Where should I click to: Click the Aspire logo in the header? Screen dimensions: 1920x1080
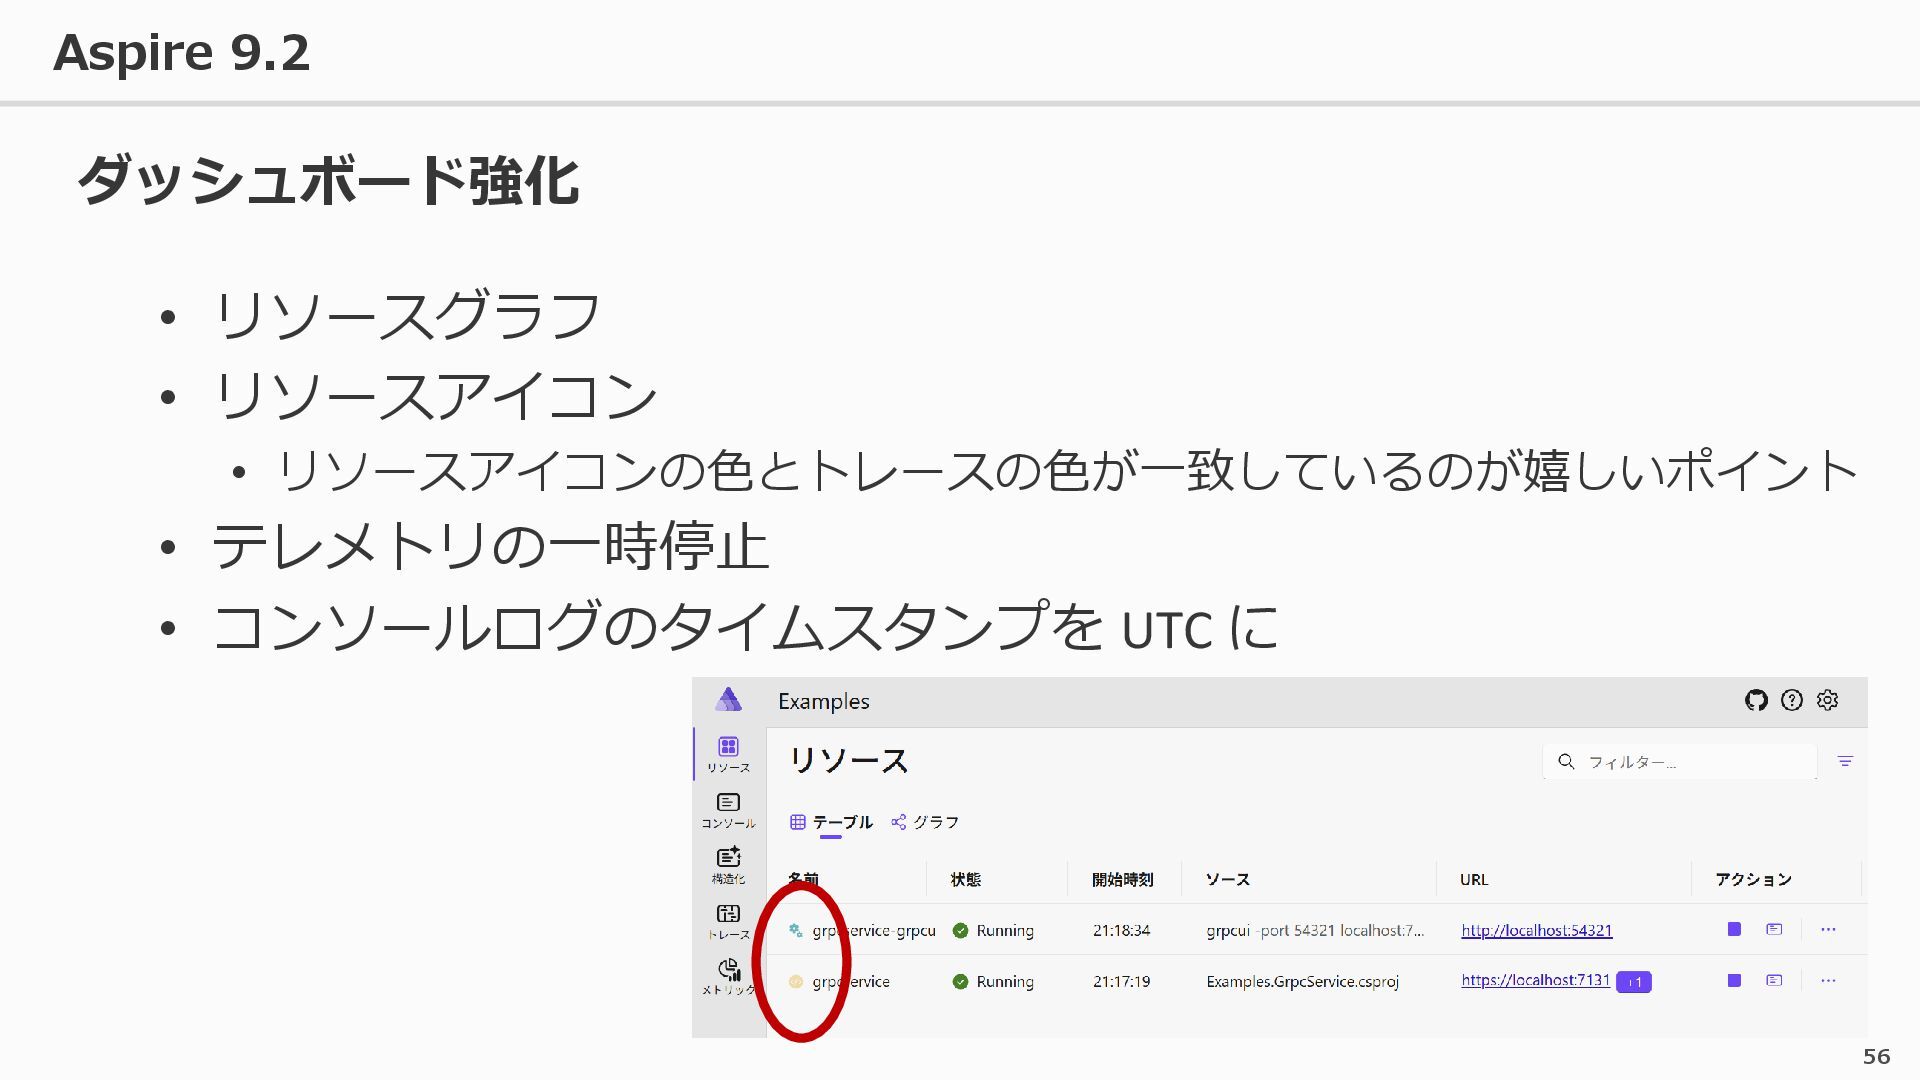tap(728, 700)
